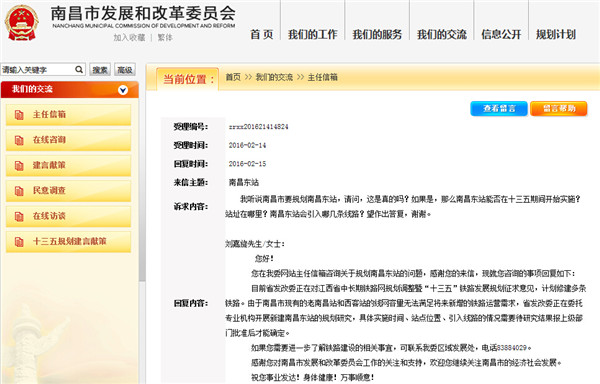Select 在线访谈 in the sidebar
The width and height of the screenshot is (600, 384).
68,216
